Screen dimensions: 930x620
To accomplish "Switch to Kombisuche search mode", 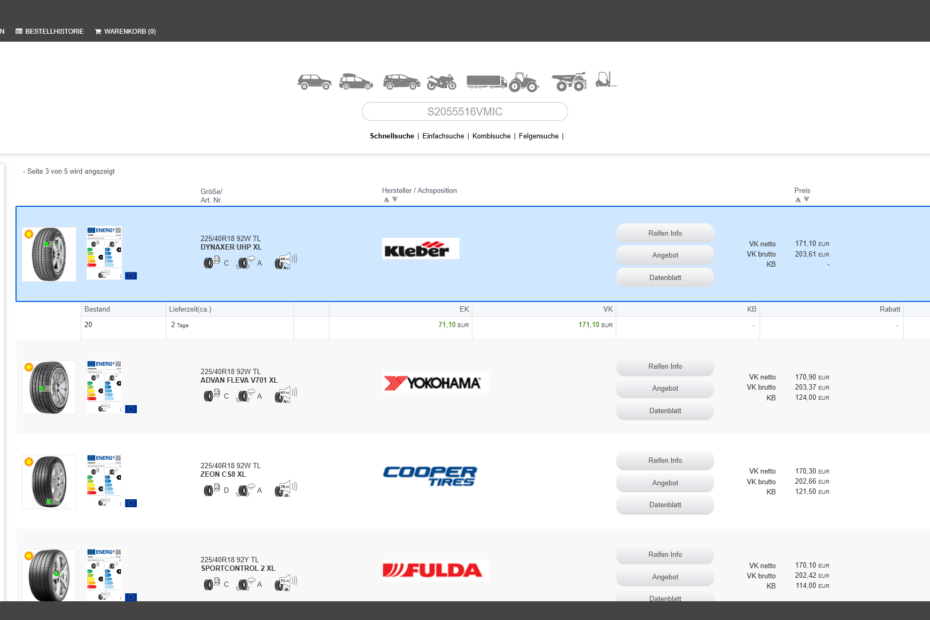I will tap(491, 136).
